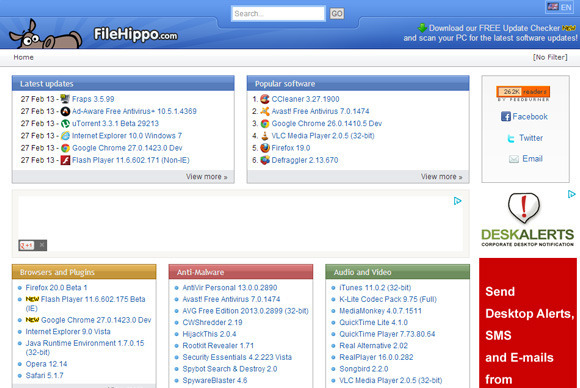Screen dimensions: 580x388
Task: Click the Email envelope icon
Action: [514, 159]
